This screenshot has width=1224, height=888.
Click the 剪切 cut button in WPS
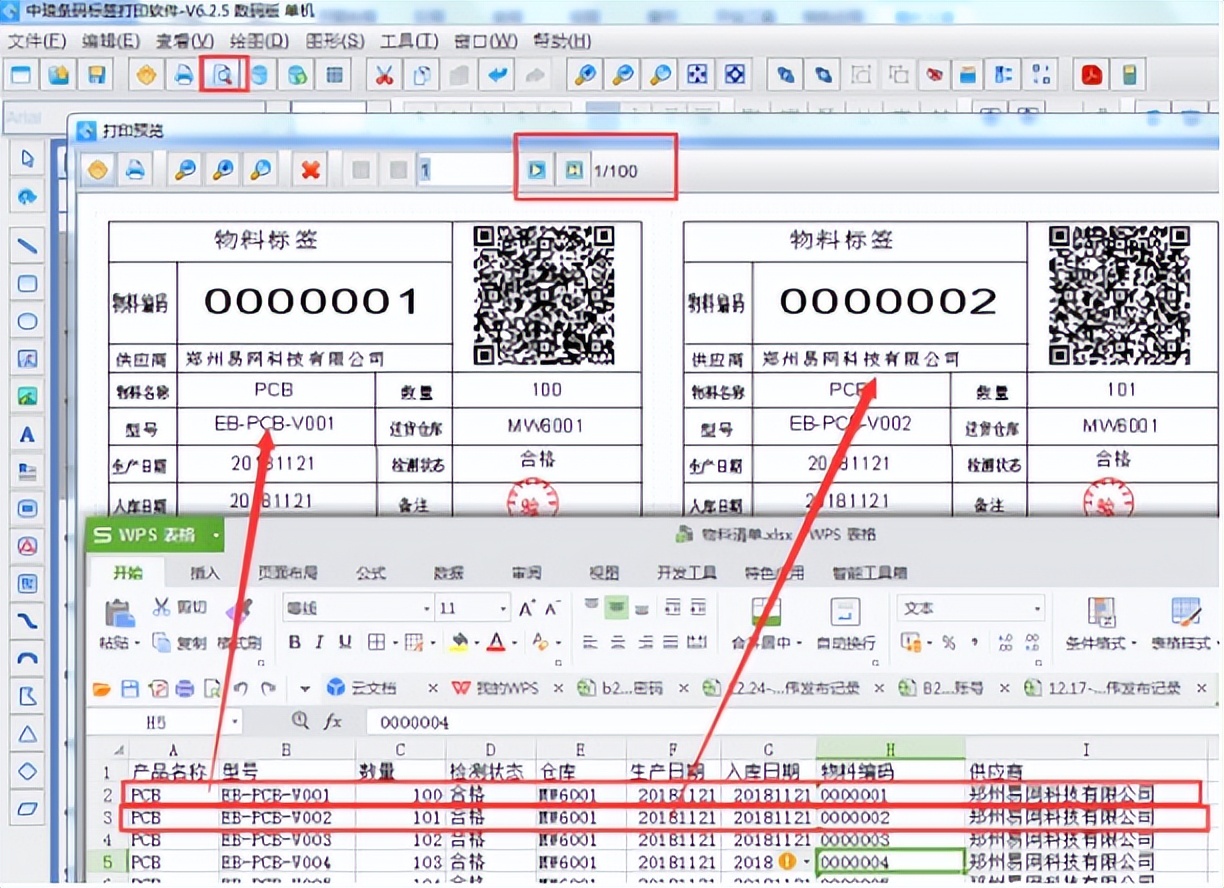[x=181, y=607]
